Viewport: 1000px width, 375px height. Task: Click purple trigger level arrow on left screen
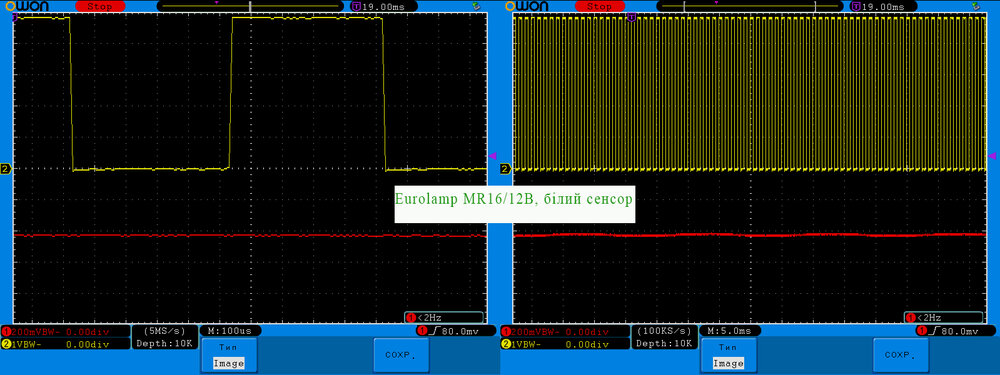492,156
